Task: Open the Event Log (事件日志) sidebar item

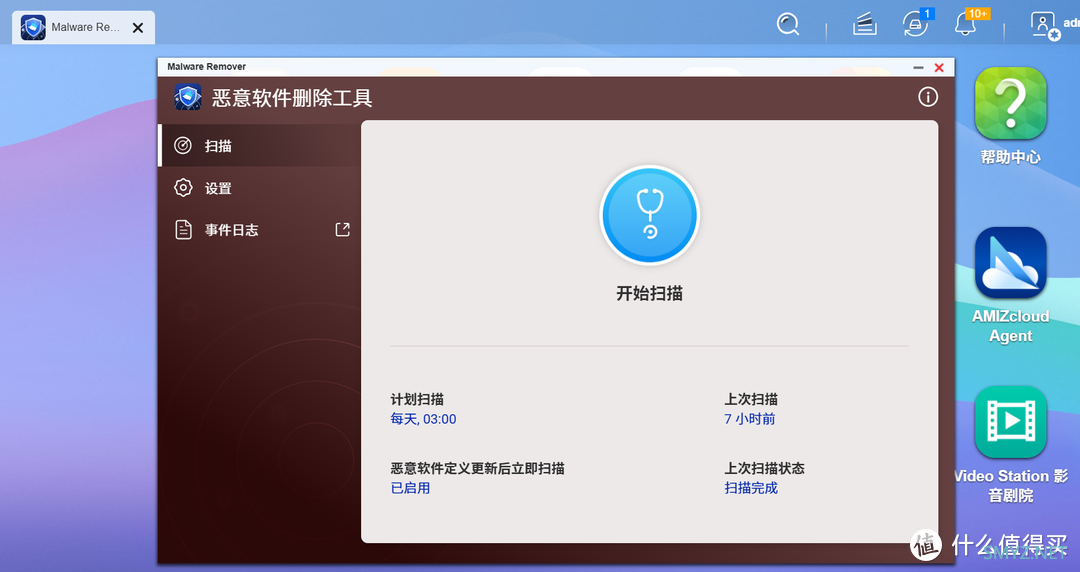Action: tap(260, 229)
